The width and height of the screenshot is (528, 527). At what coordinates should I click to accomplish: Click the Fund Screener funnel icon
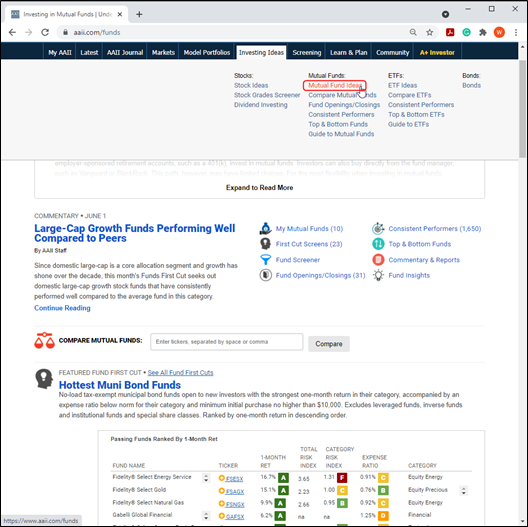(x=266, y=260)
